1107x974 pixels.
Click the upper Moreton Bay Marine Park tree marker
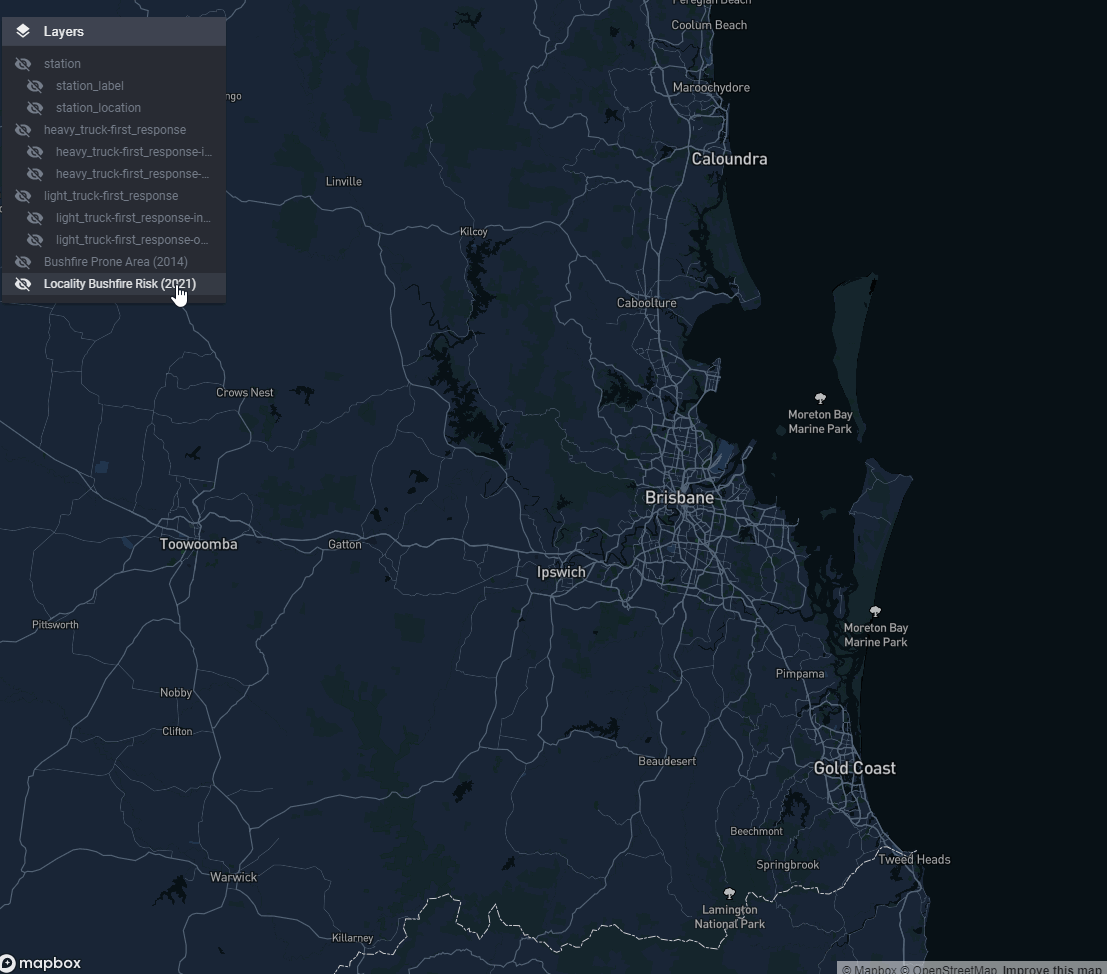pyautogui.click(x=820, y=398)
